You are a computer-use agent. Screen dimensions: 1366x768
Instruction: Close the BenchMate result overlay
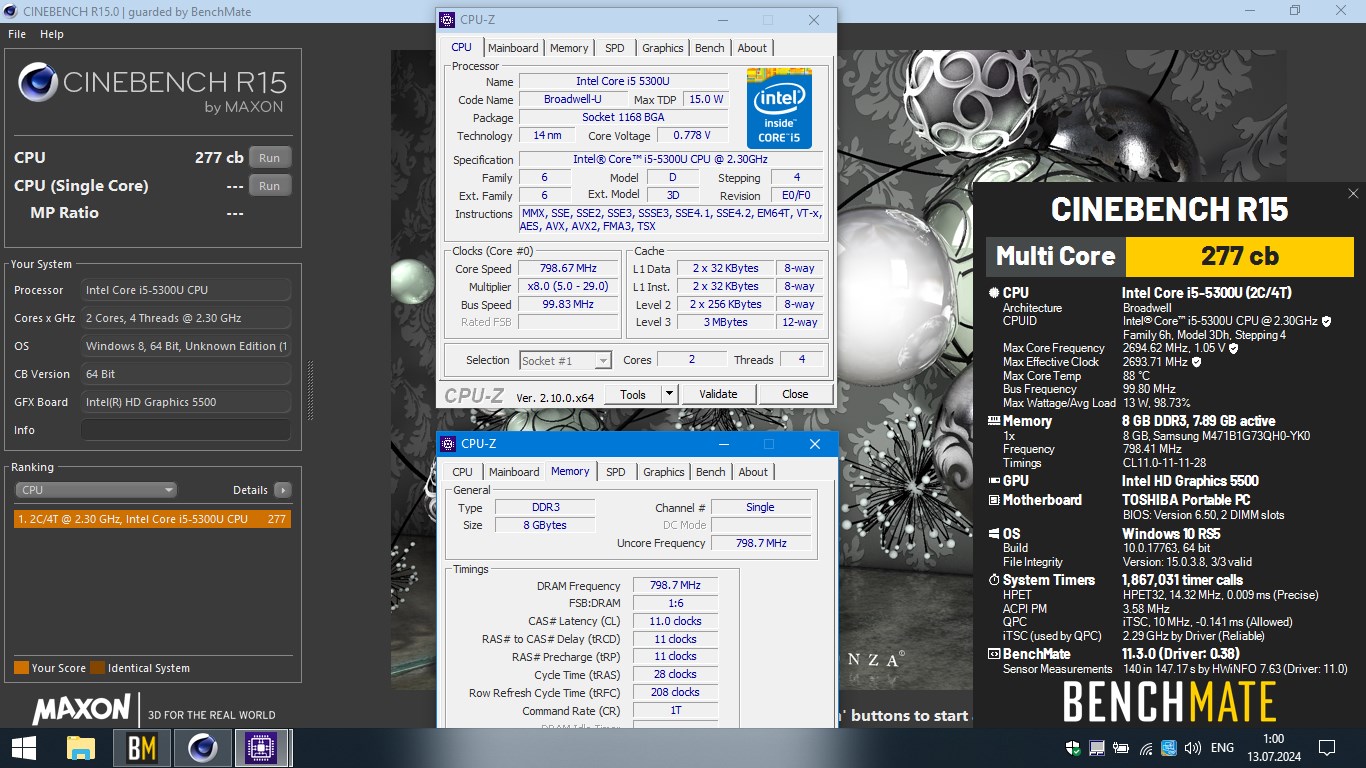(1353, 194)
